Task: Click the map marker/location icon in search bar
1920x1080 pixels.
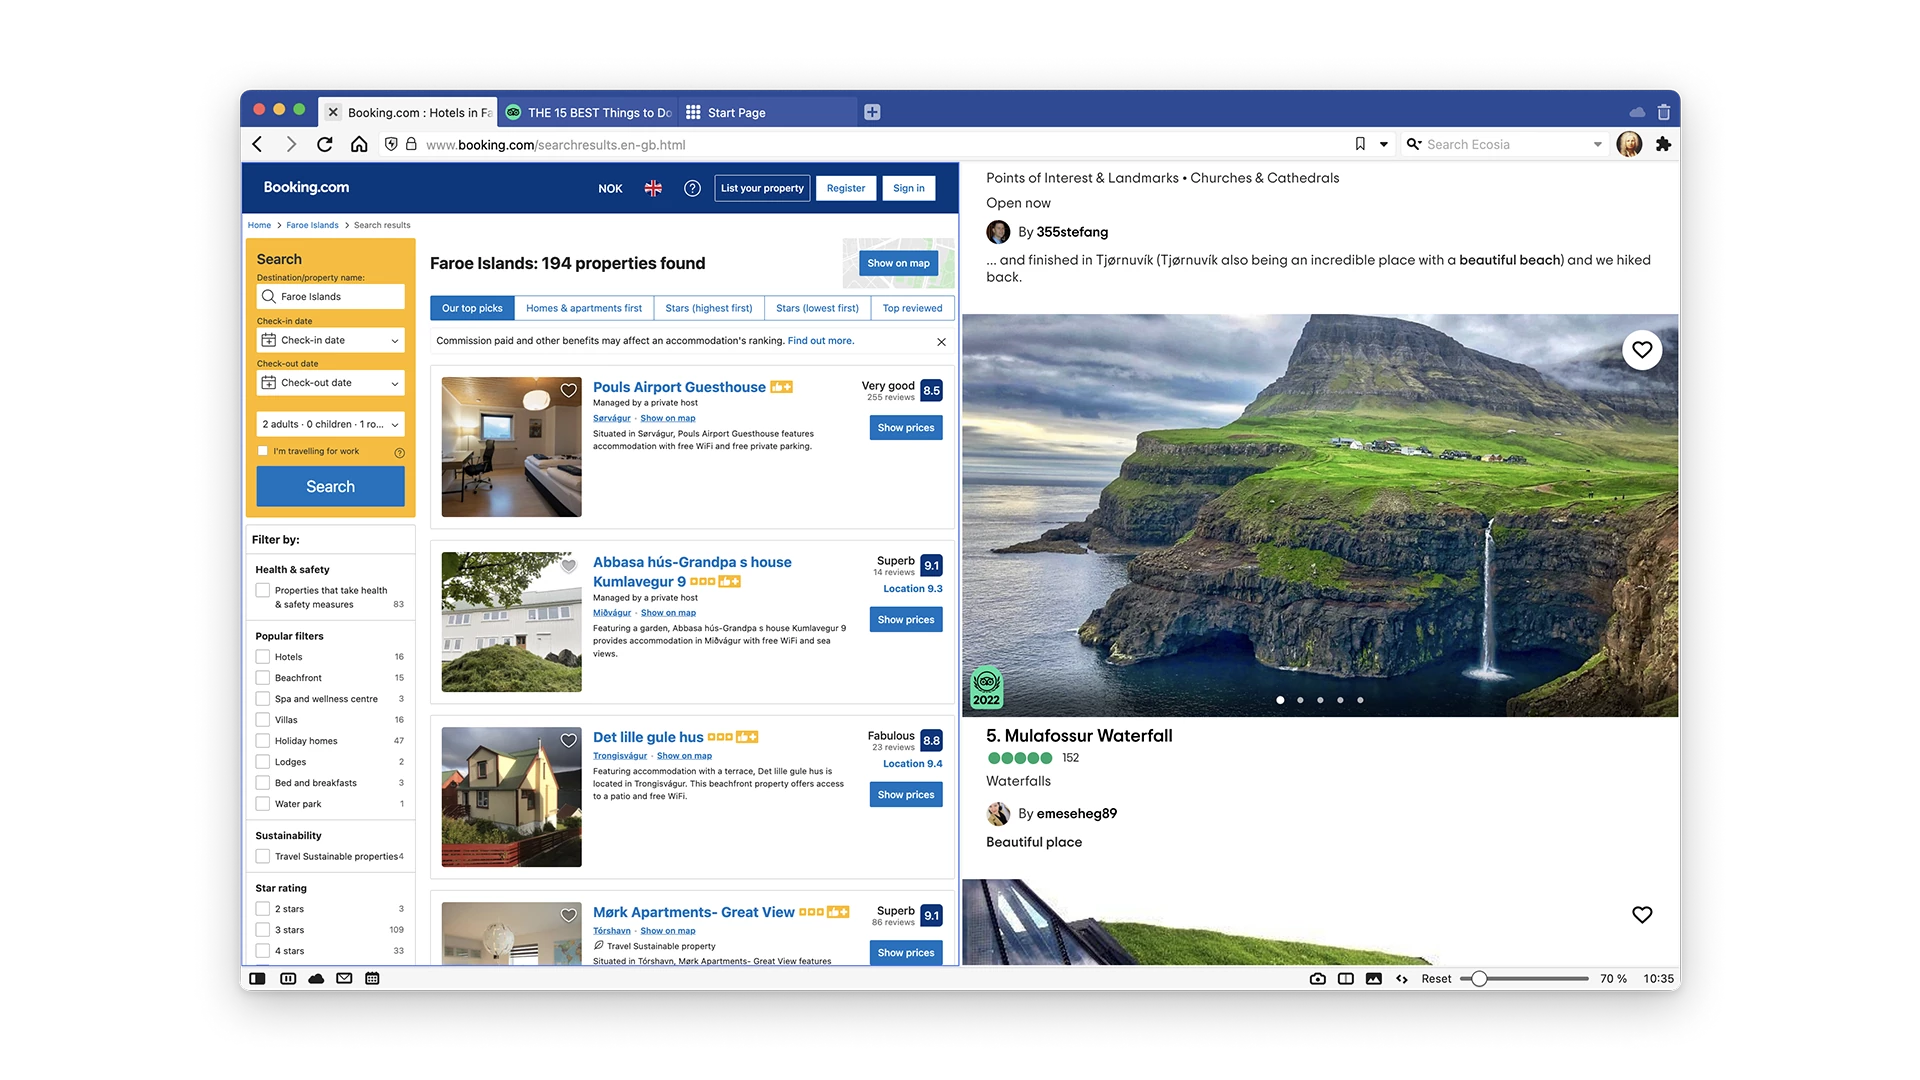Action: 270,295
